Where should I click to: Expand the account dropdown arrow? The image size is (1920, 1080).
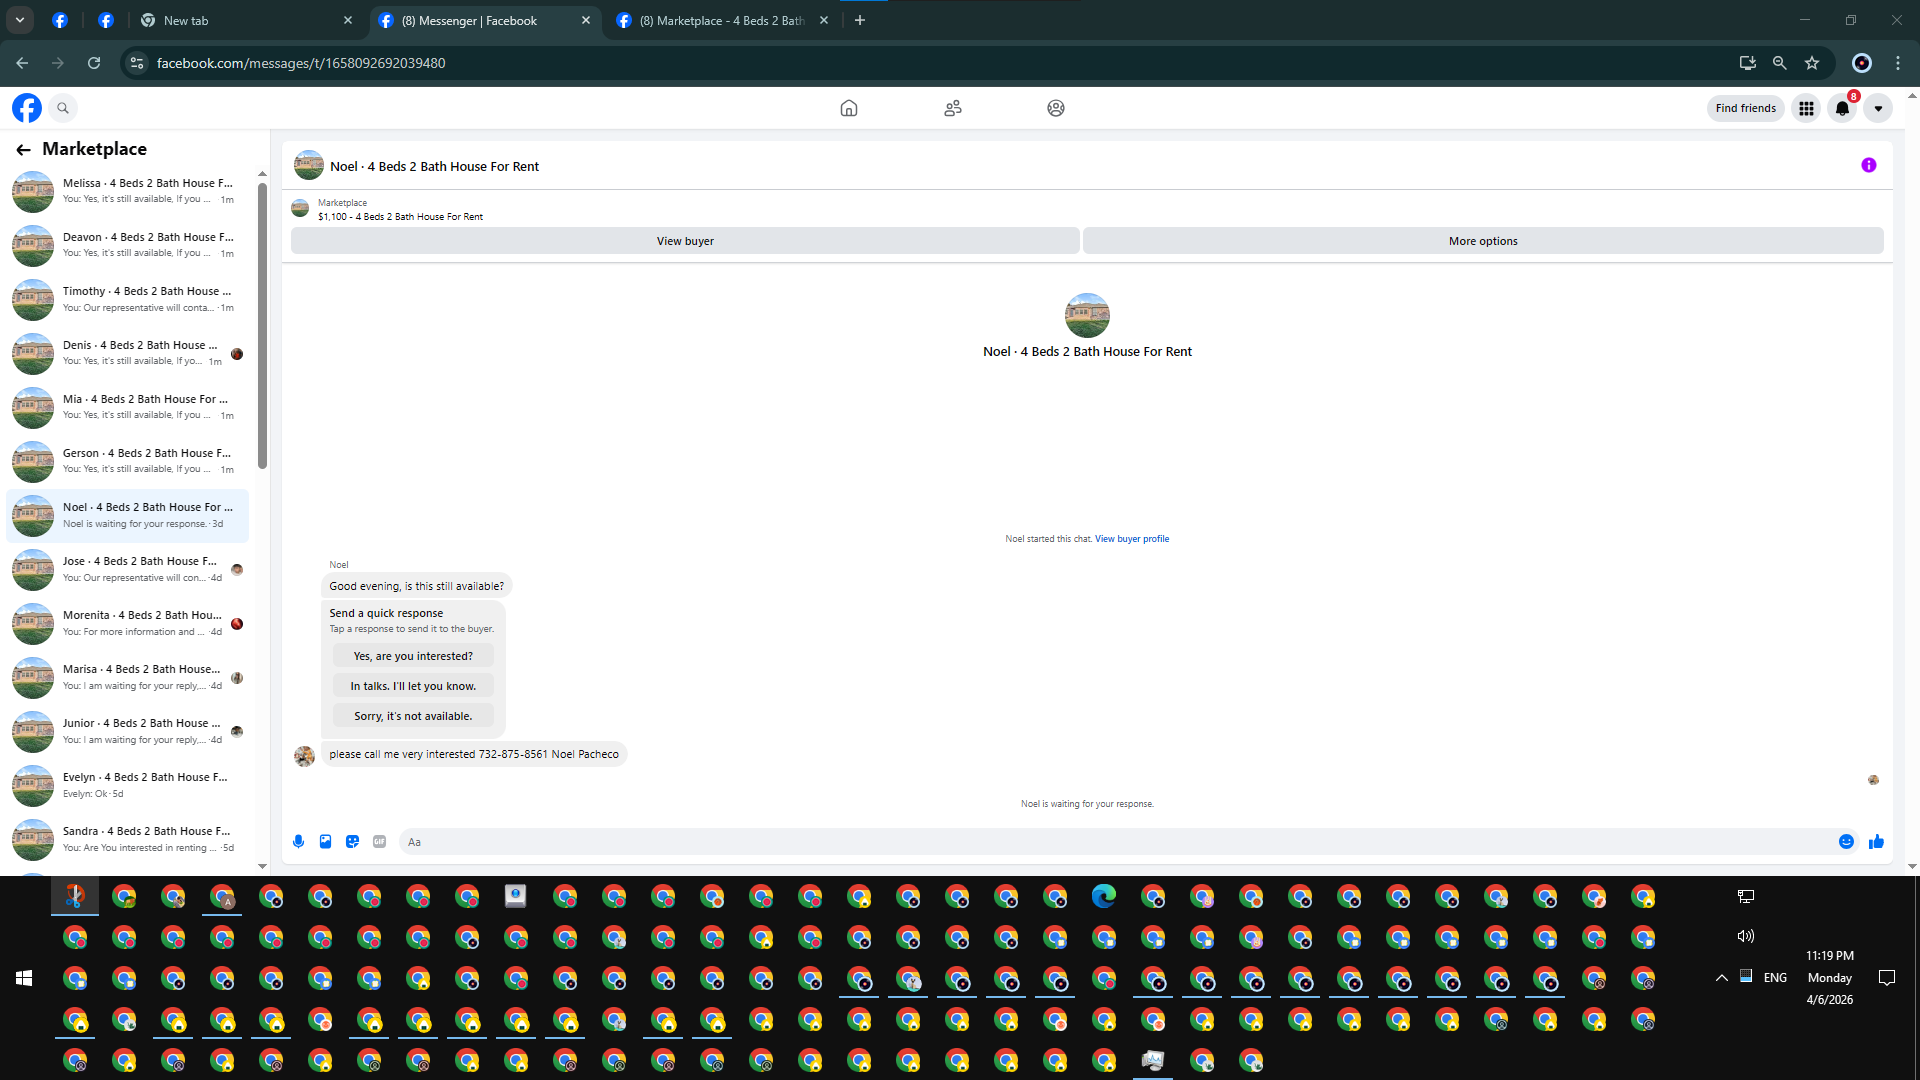(x=1878, y=108)
